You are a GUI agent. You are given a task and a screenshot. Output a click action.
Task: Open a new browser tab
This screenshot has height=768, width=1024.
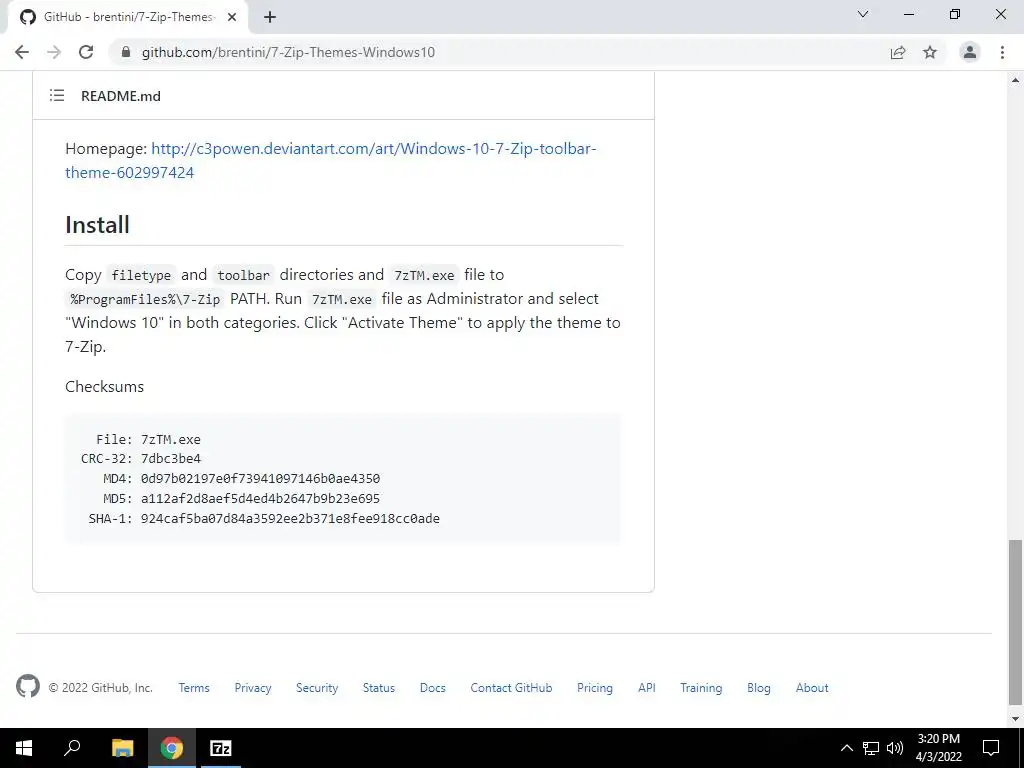(x=270, y=18)
